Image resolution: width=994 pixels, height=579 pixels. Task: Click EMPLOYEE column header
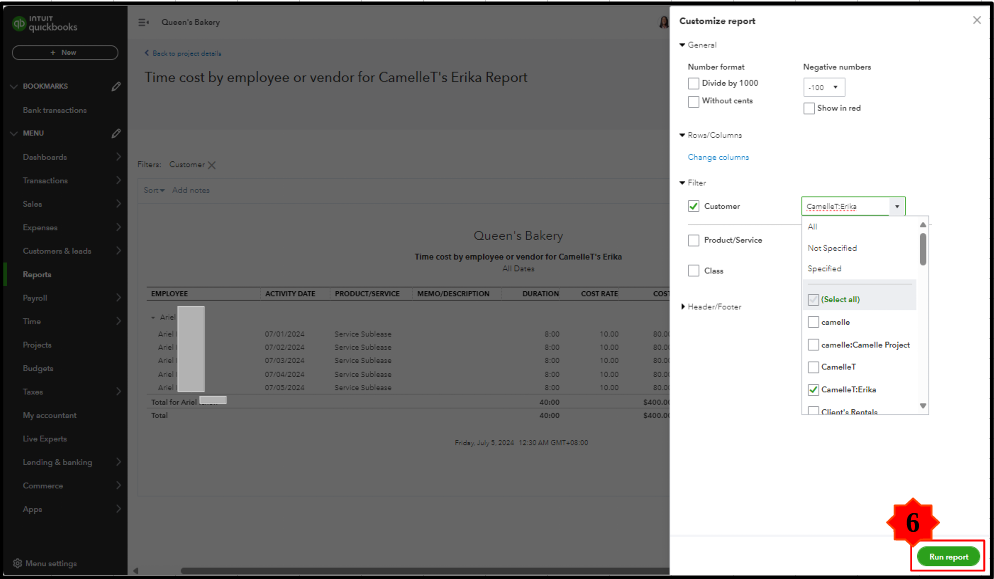169,294
